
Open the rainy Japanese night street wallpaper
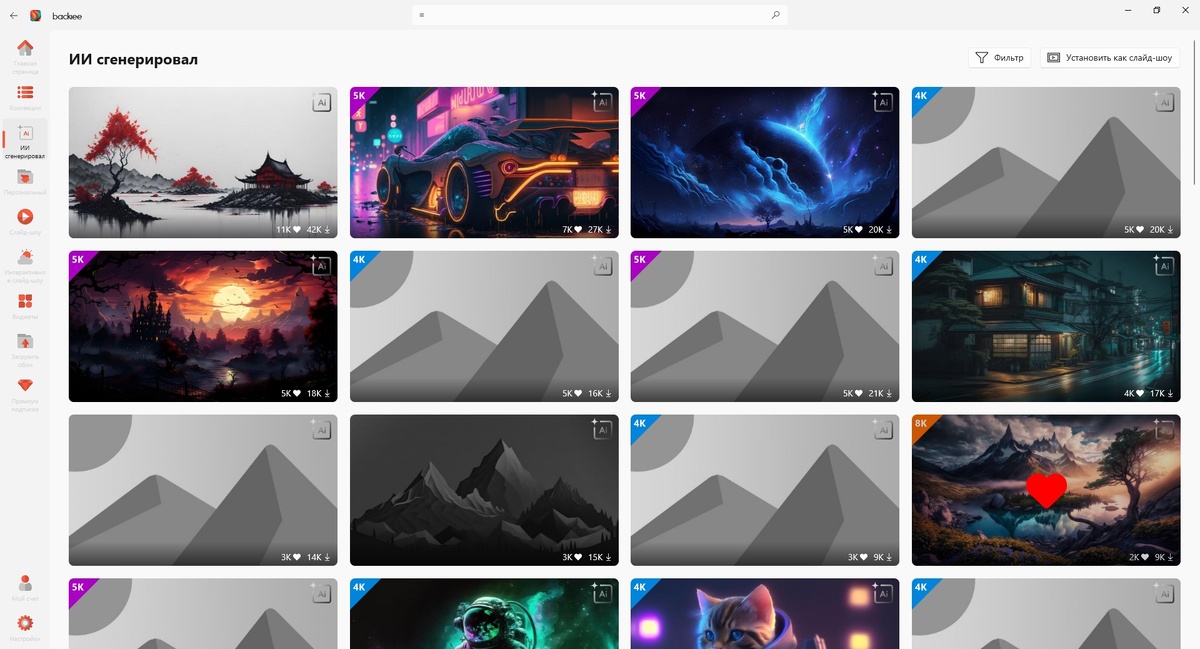tap(1046, 326)
